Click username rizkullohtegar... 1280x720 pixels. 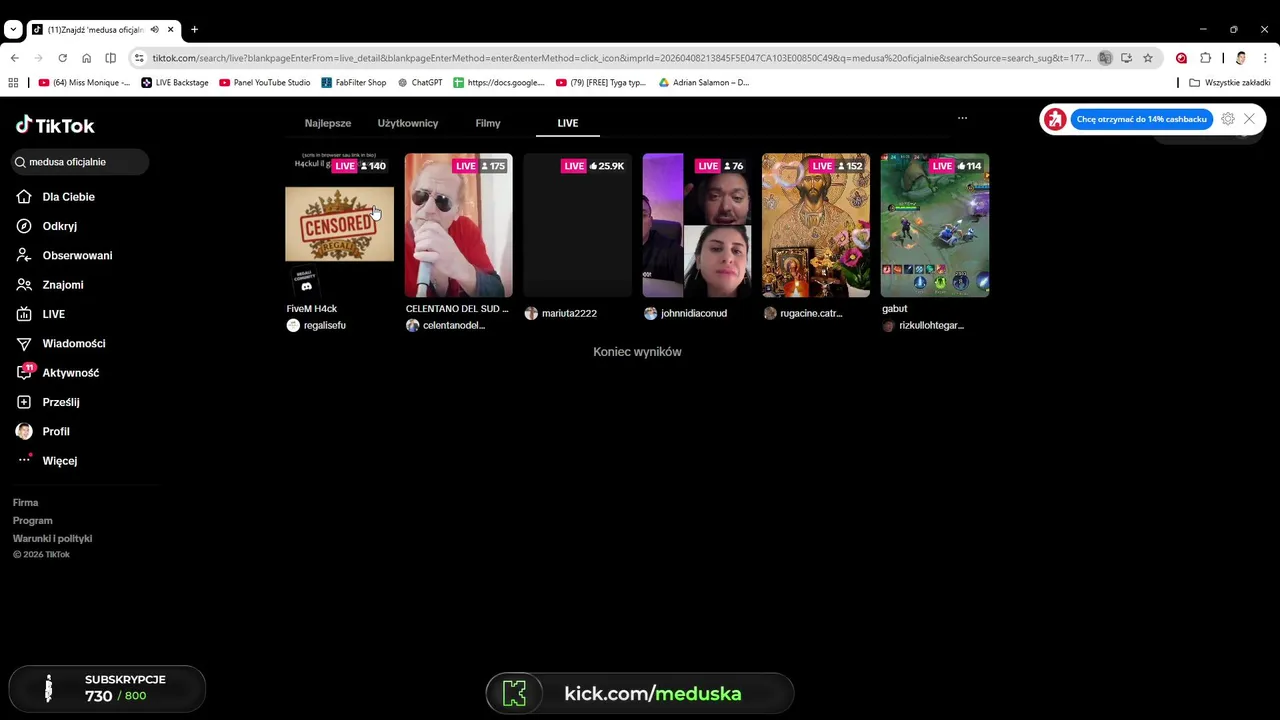click(931, 326)
